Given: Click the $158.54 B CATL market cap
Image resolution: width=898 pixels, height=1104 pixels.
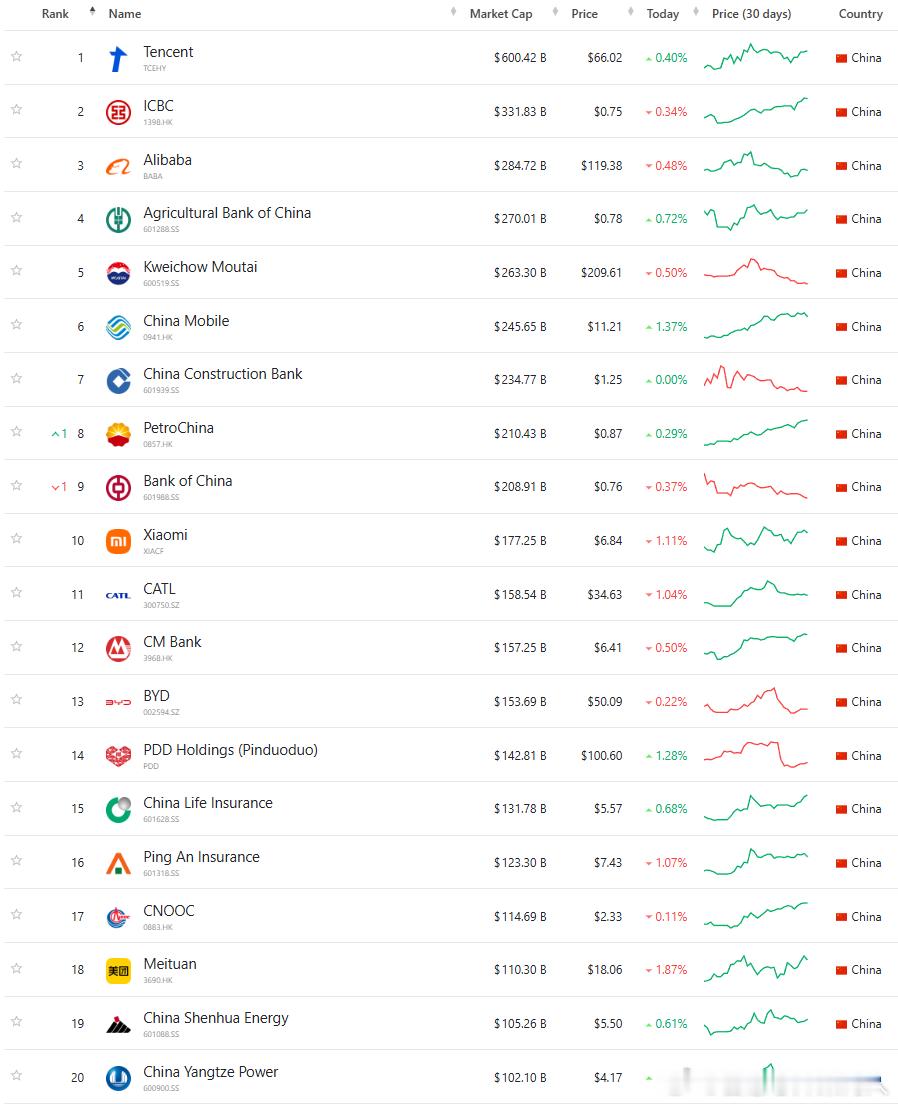Looking at the screenshot, I should click(520, 596).
